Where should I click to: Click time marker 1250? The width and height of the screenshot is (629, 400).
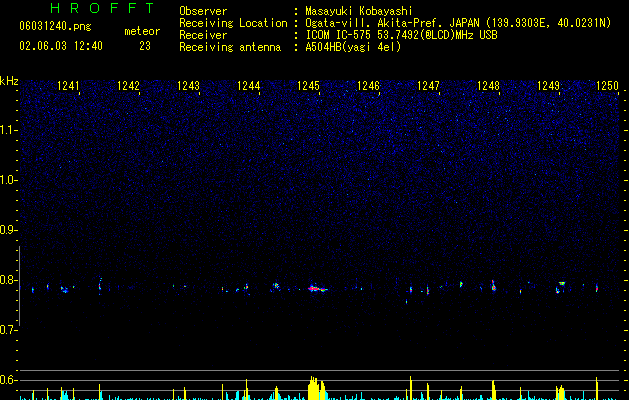point(607,86)
